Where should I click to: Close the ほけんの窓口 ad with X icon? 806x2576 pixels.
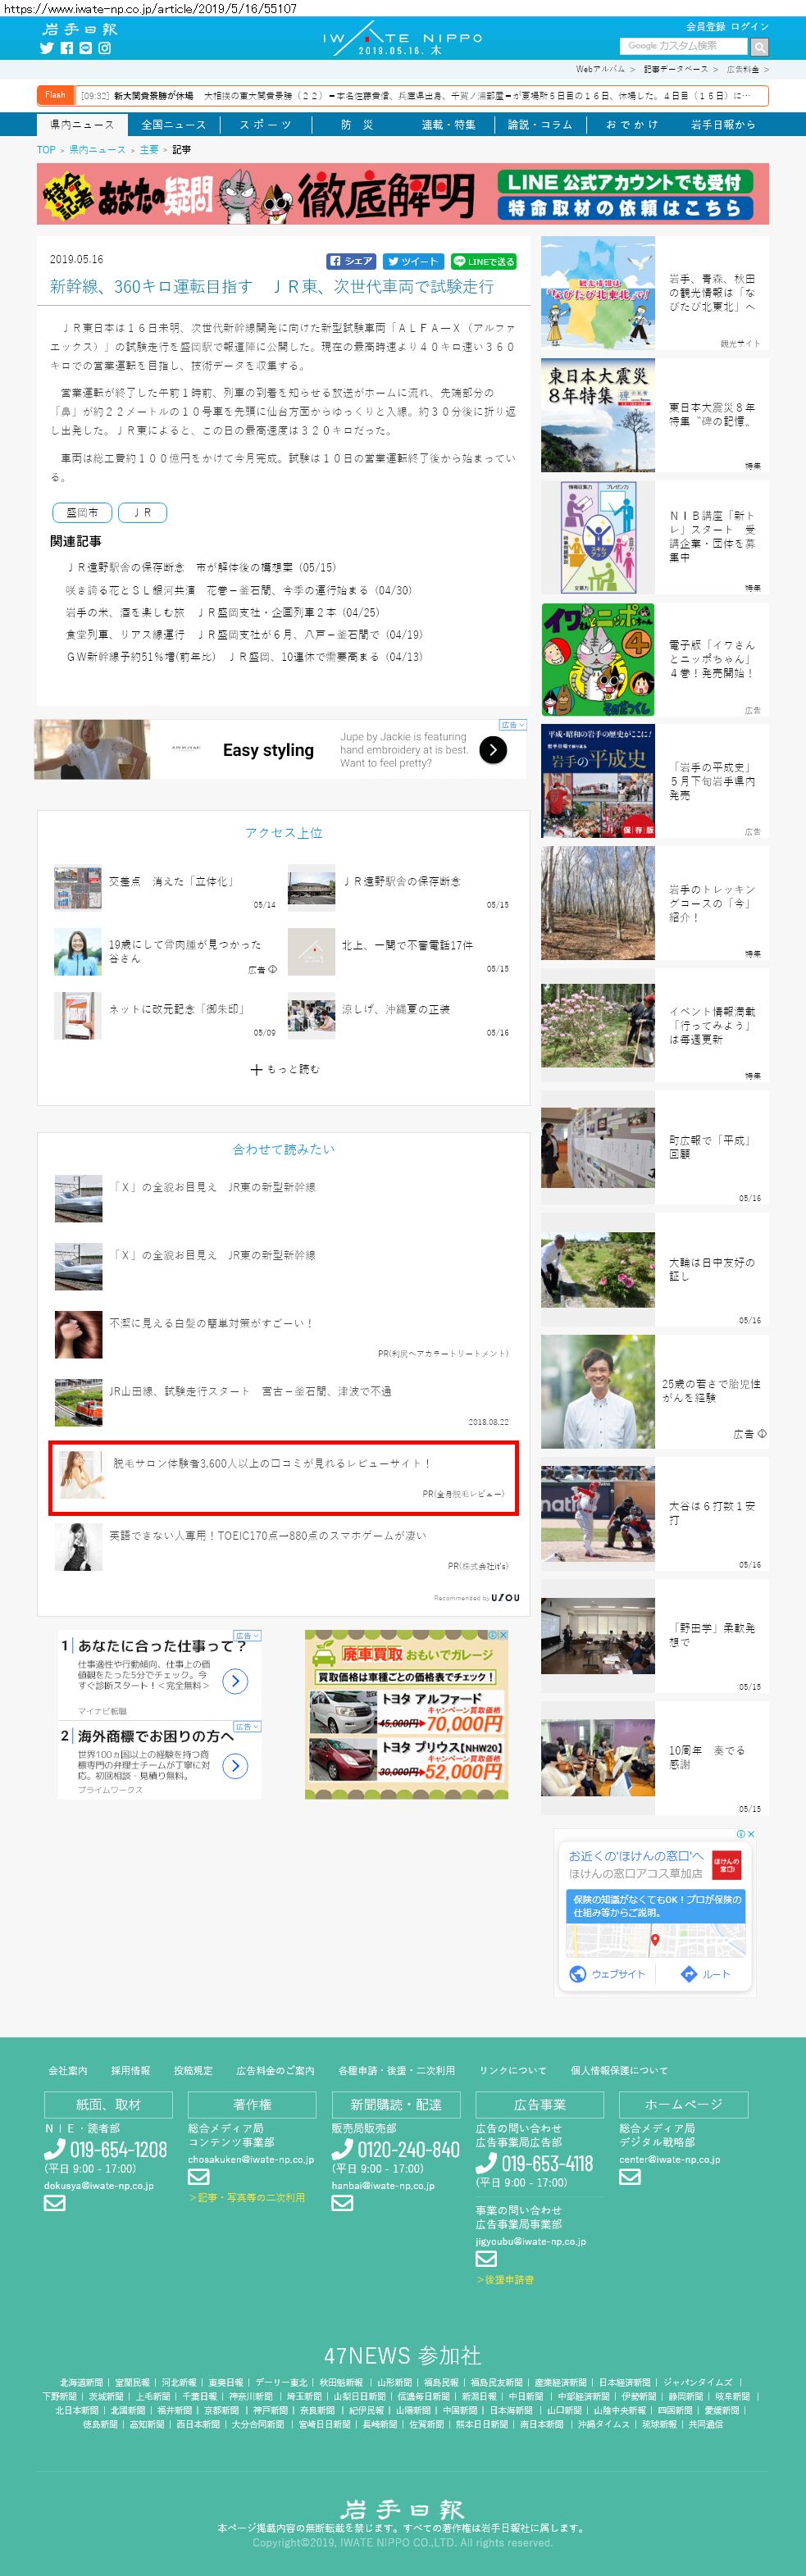pos(751,1833)
